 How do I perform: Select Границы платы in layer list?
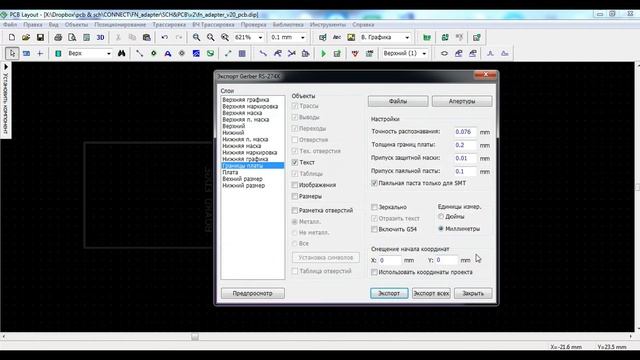tap(253, 166)
